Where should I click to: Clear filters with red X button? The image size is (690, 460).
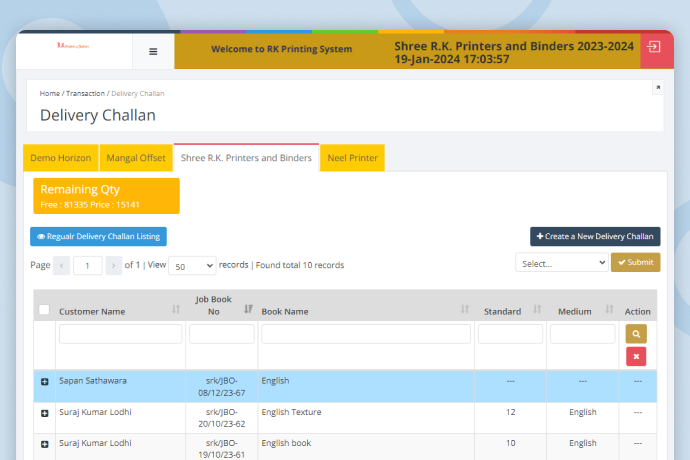(x=636, y=357)
